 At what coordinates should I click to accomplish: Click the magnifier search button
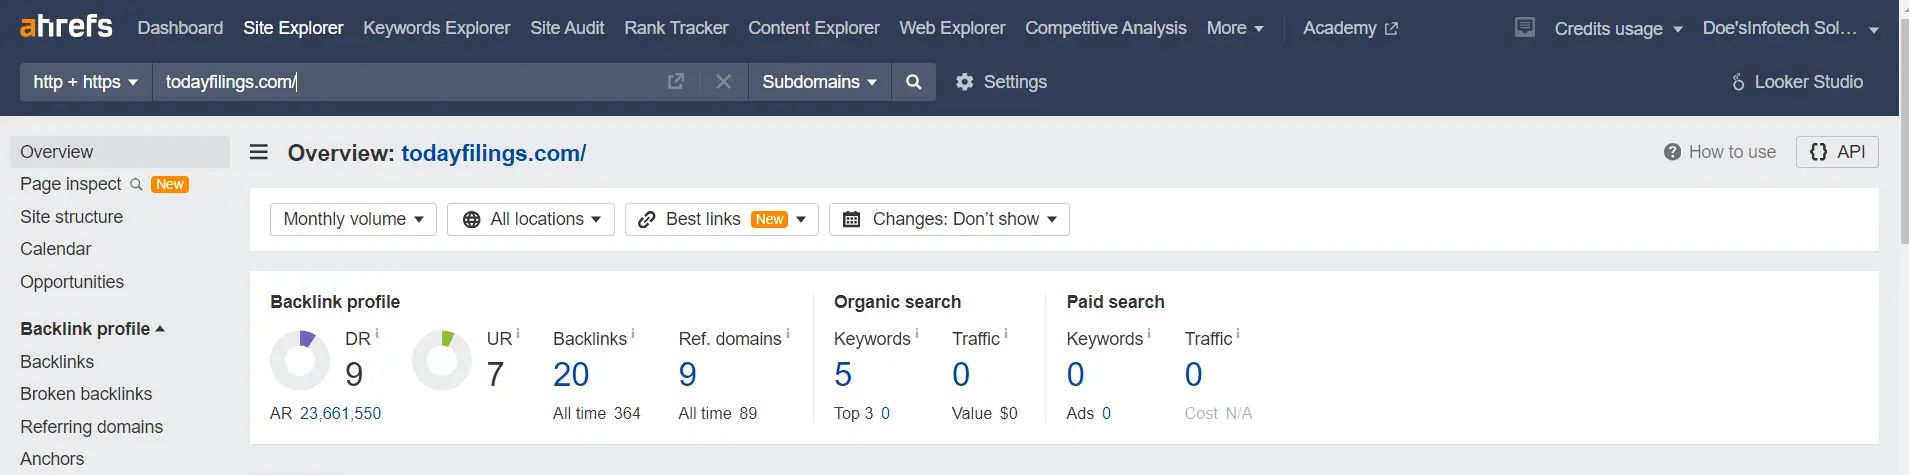913,82
